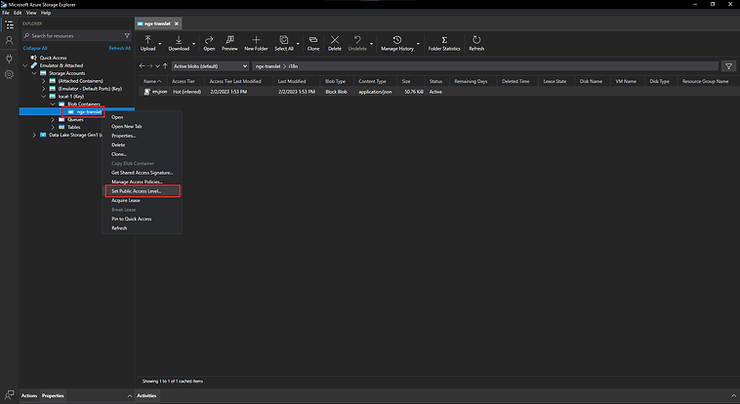Open the File menu
The image size is (740, 404).
[x=6, y=13]
